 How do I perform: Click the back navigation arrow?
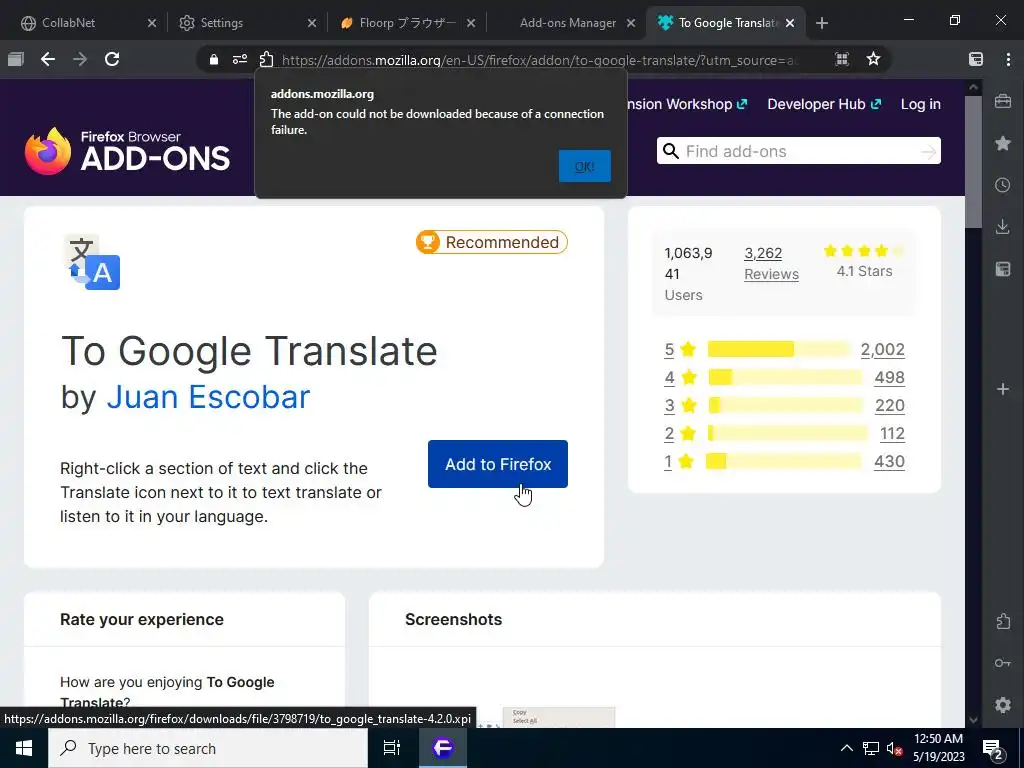coord(48,59)
